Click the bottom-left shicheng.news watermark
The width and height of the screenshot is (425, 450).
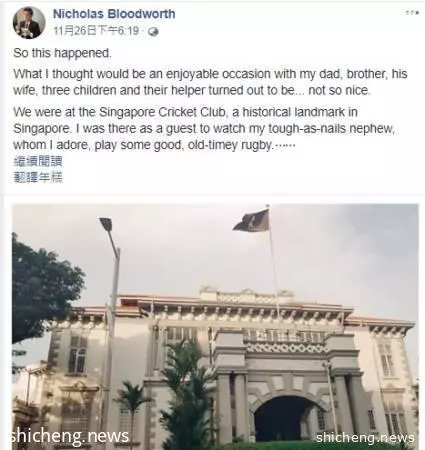[x=70, y=437]
